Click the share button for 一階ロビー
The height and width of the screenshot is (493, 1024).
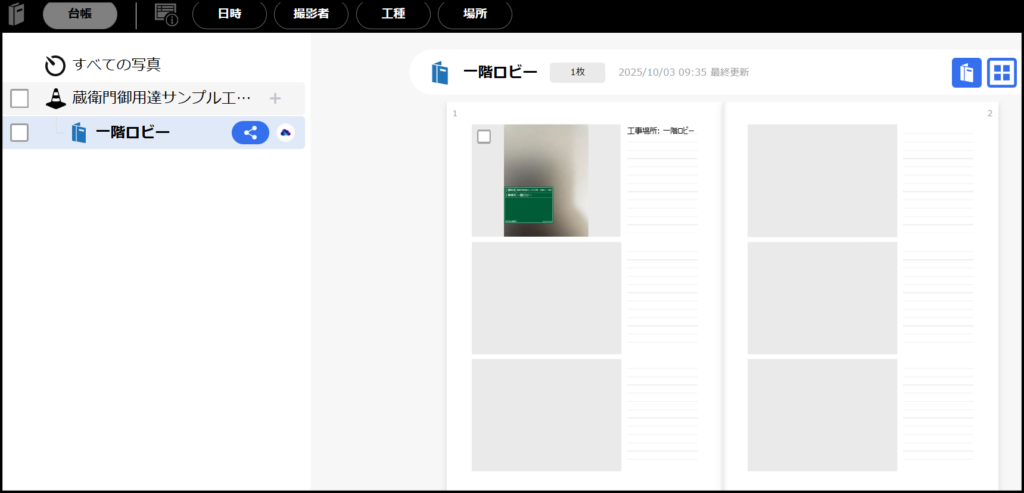tap(250, 133)
